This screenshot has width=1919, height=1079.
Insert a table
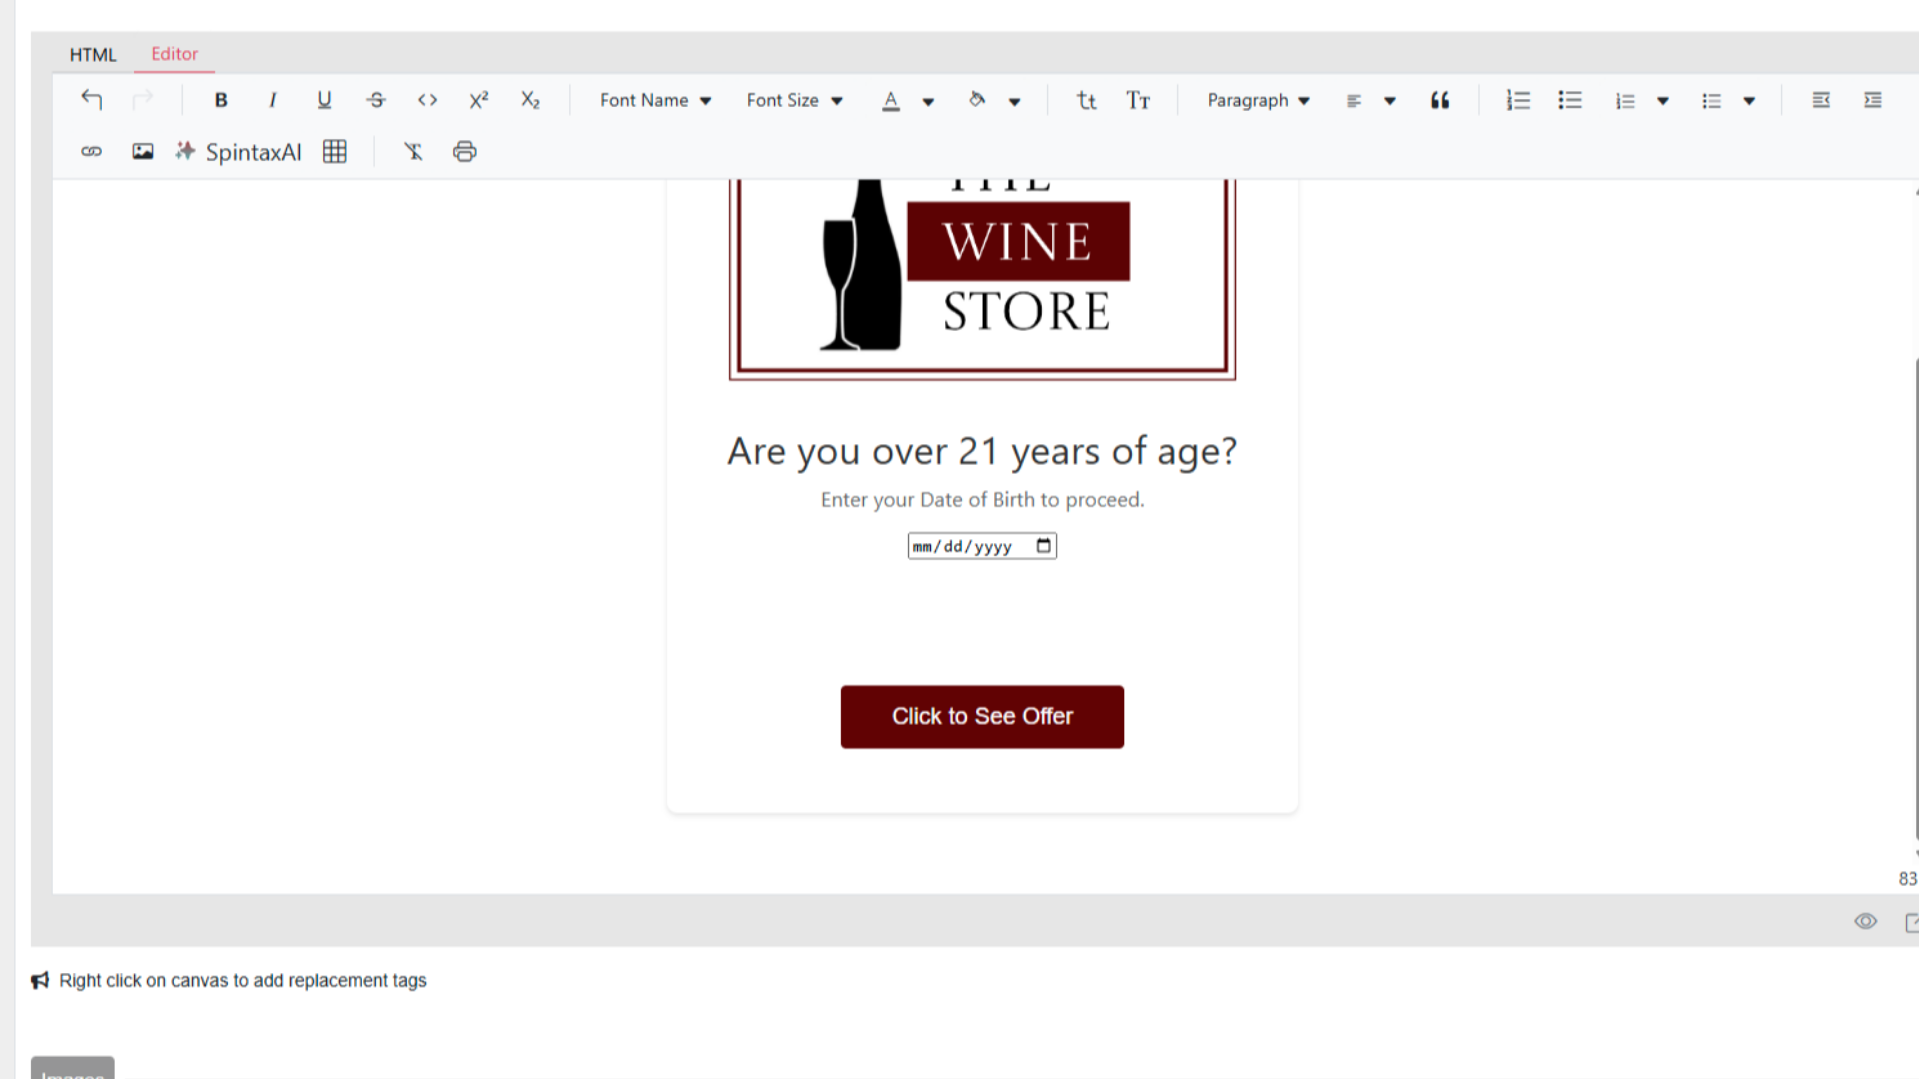pos(335,152)
